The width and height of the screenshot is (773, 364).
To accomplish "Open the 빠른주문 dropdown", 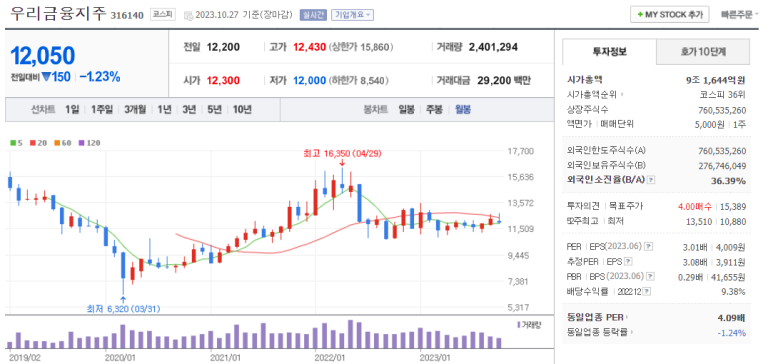I will pyautogui.click(x=739, y=15).
